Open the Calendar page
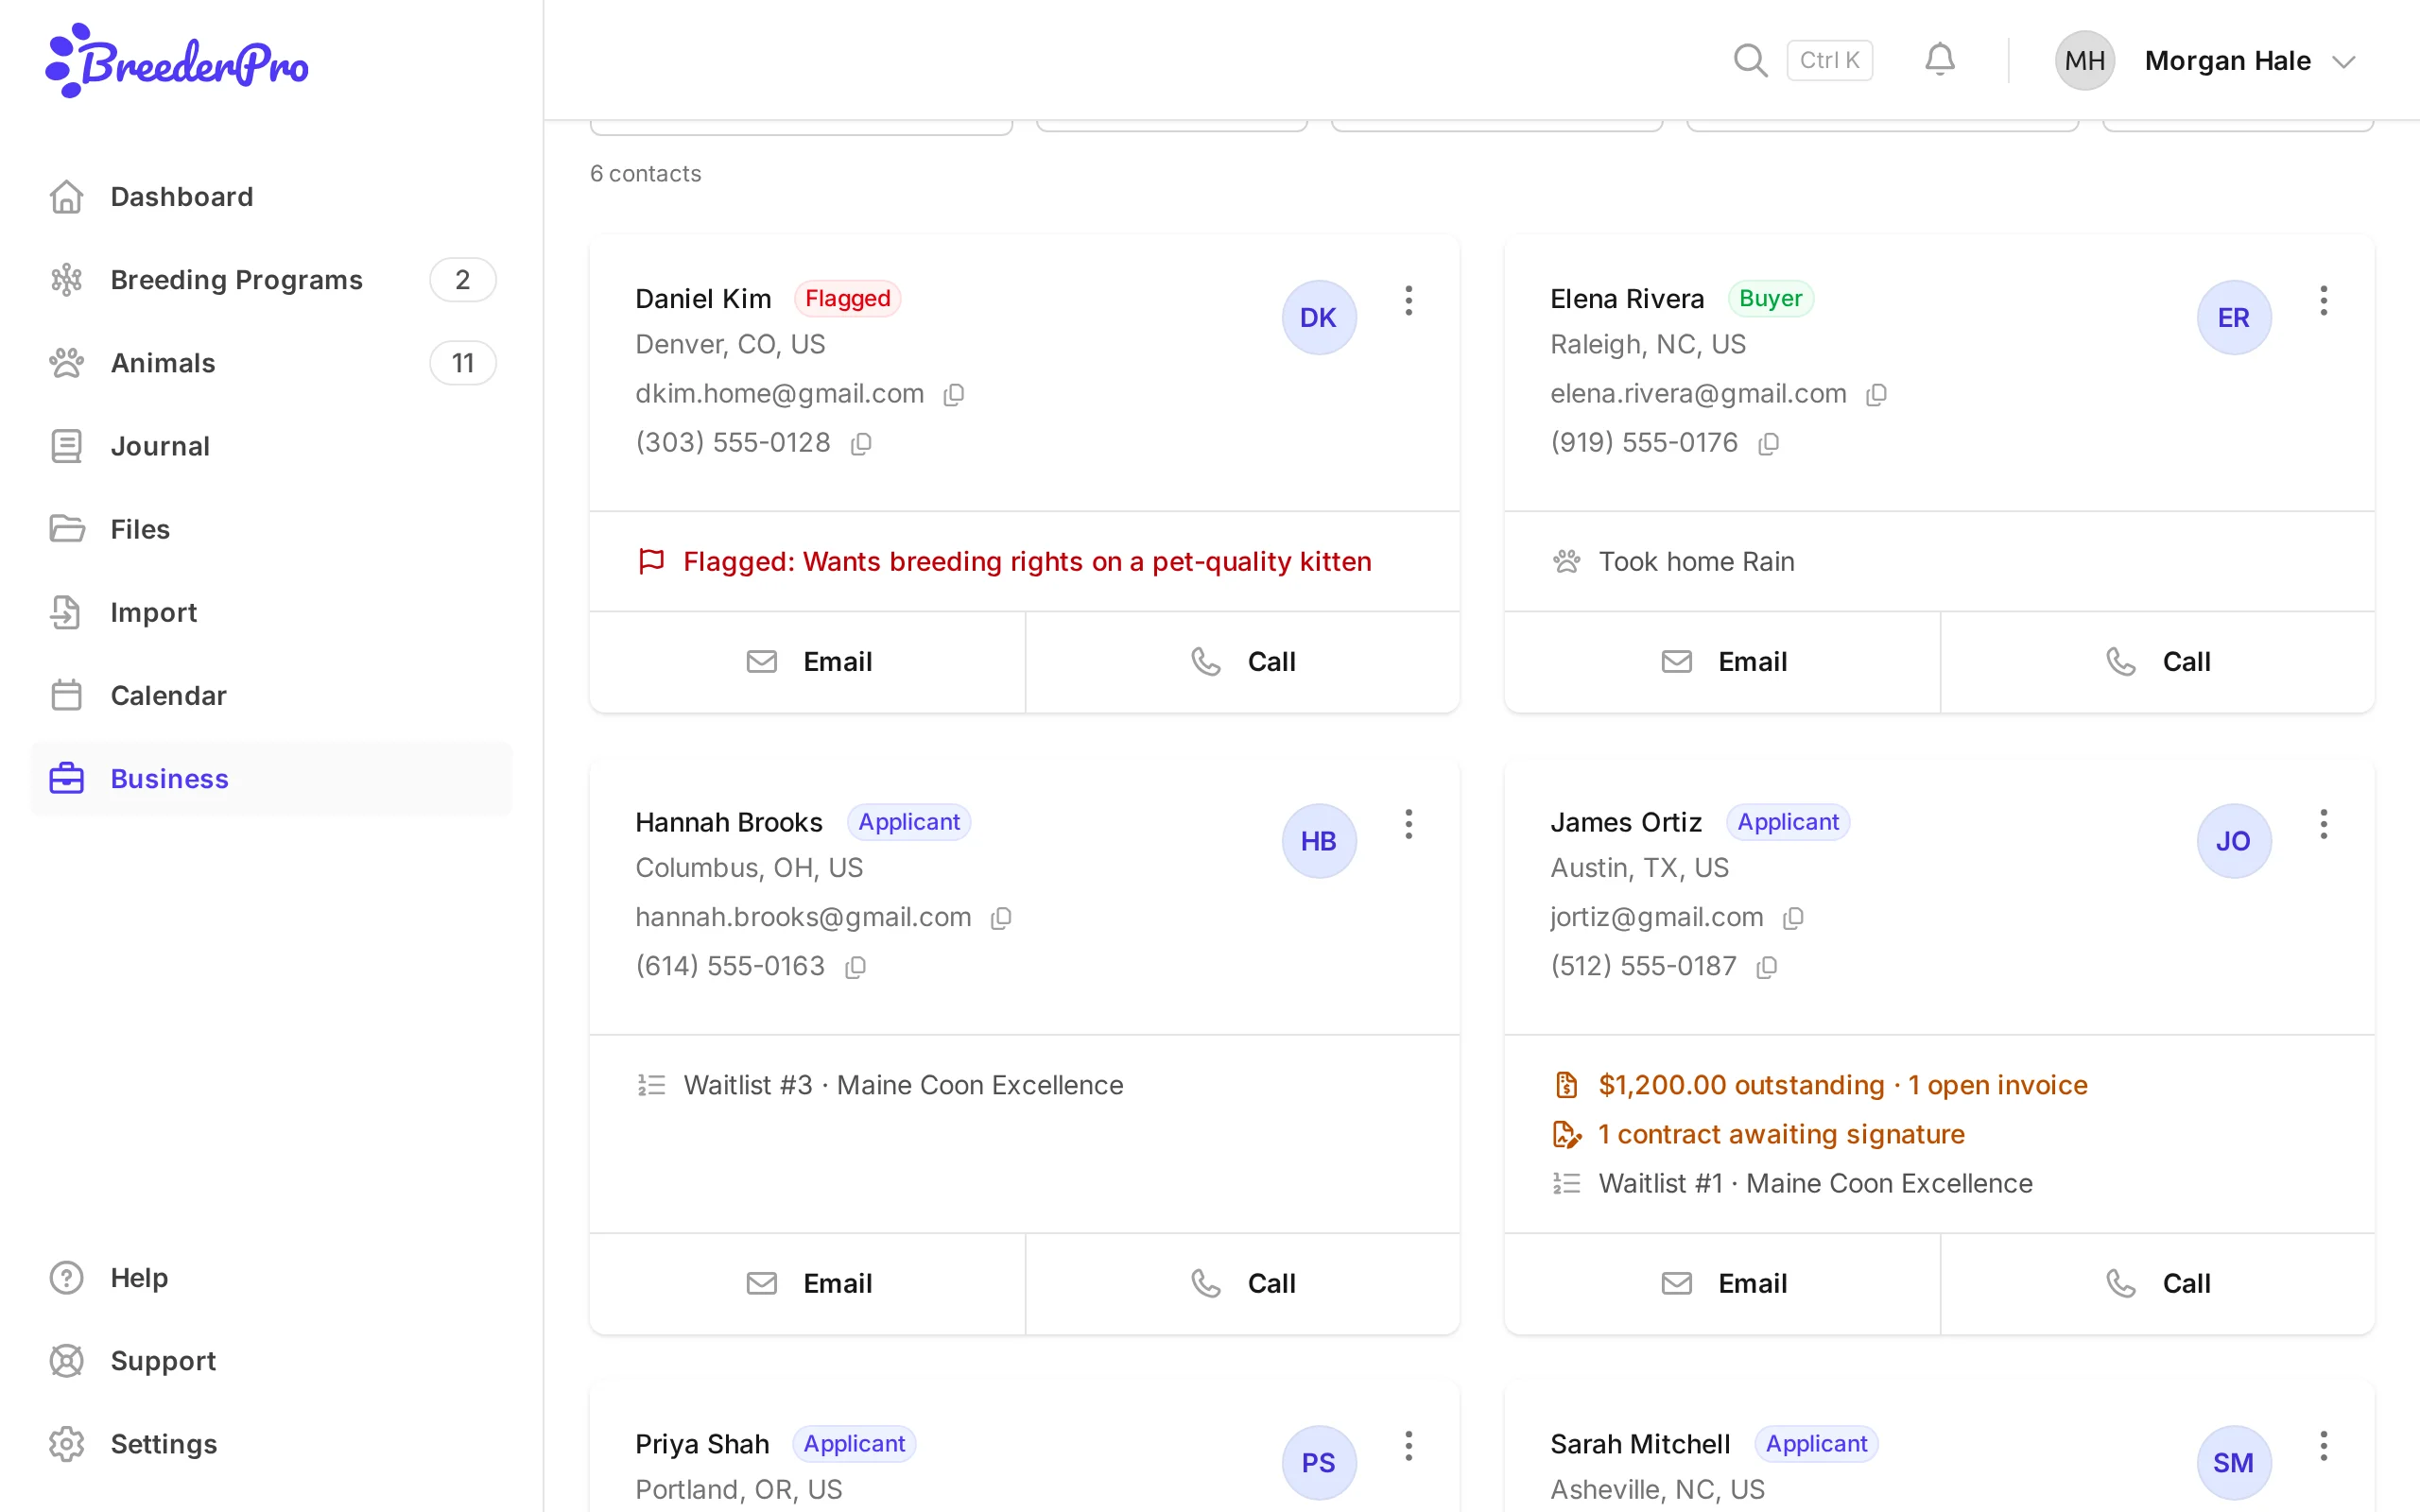The image size is (2420, 1512). tap(271, 695)
